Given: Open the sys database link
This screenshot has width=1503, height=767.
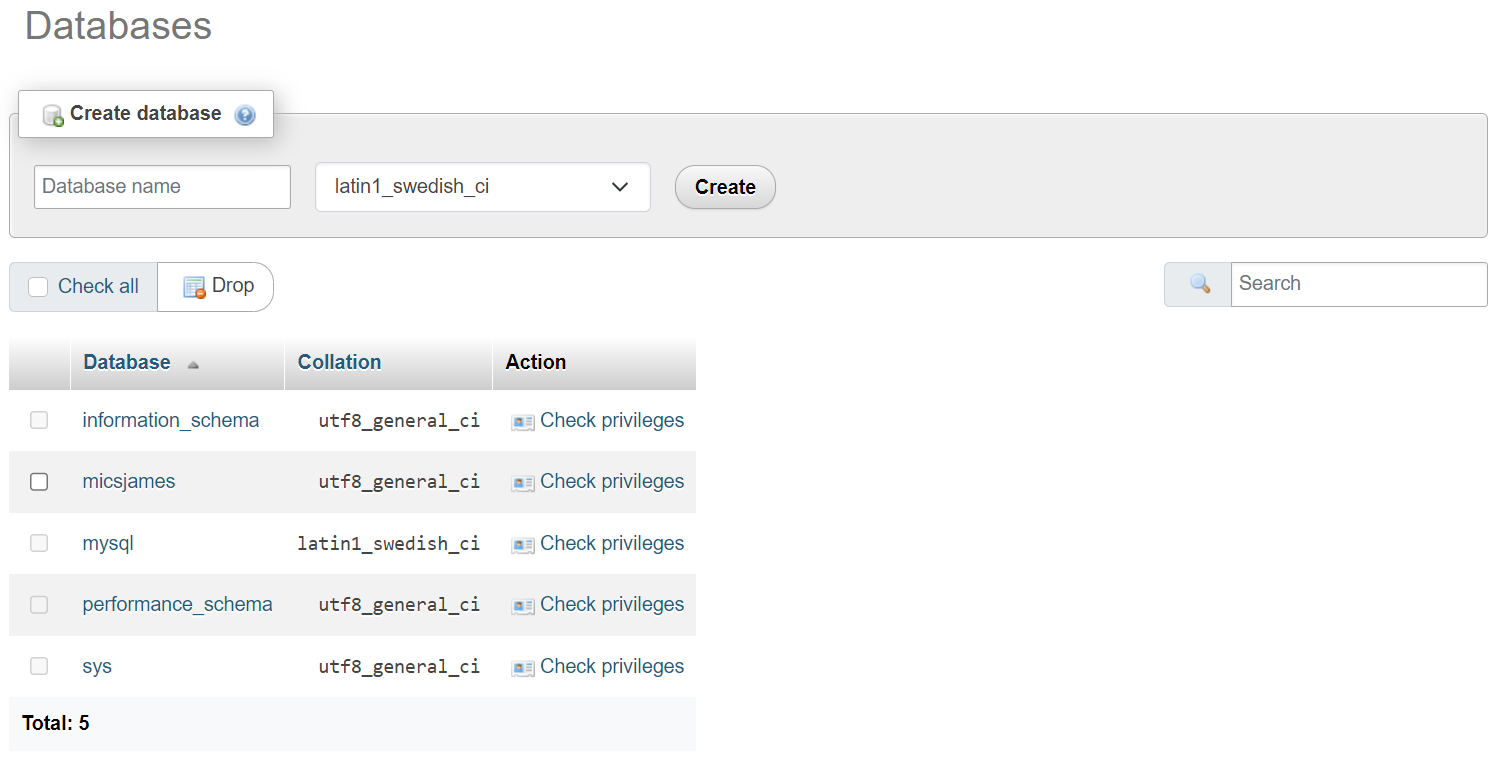Looking at the screenshot, I should click(x=96, y=666).
